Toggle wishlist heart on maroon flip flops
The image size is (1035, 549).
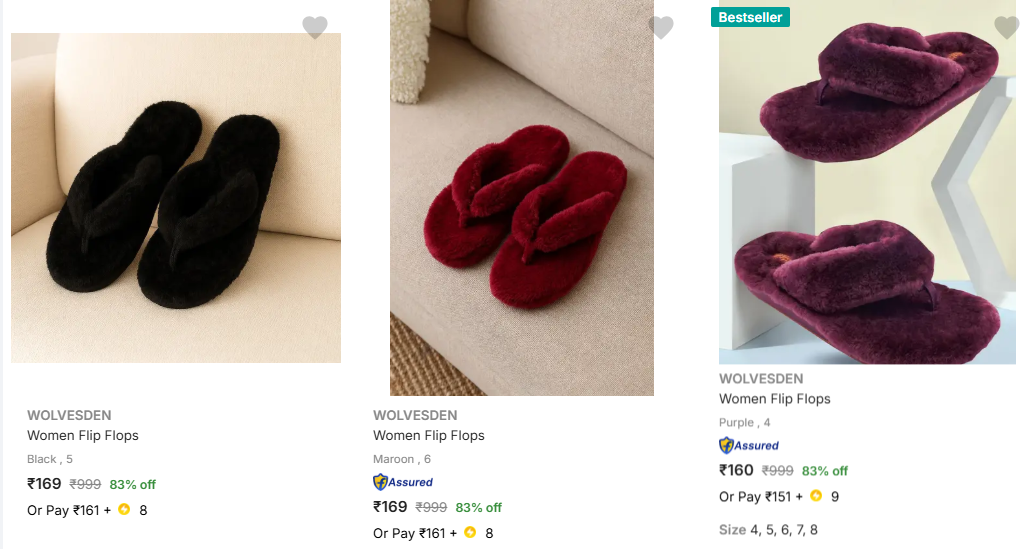pos(661,27)
